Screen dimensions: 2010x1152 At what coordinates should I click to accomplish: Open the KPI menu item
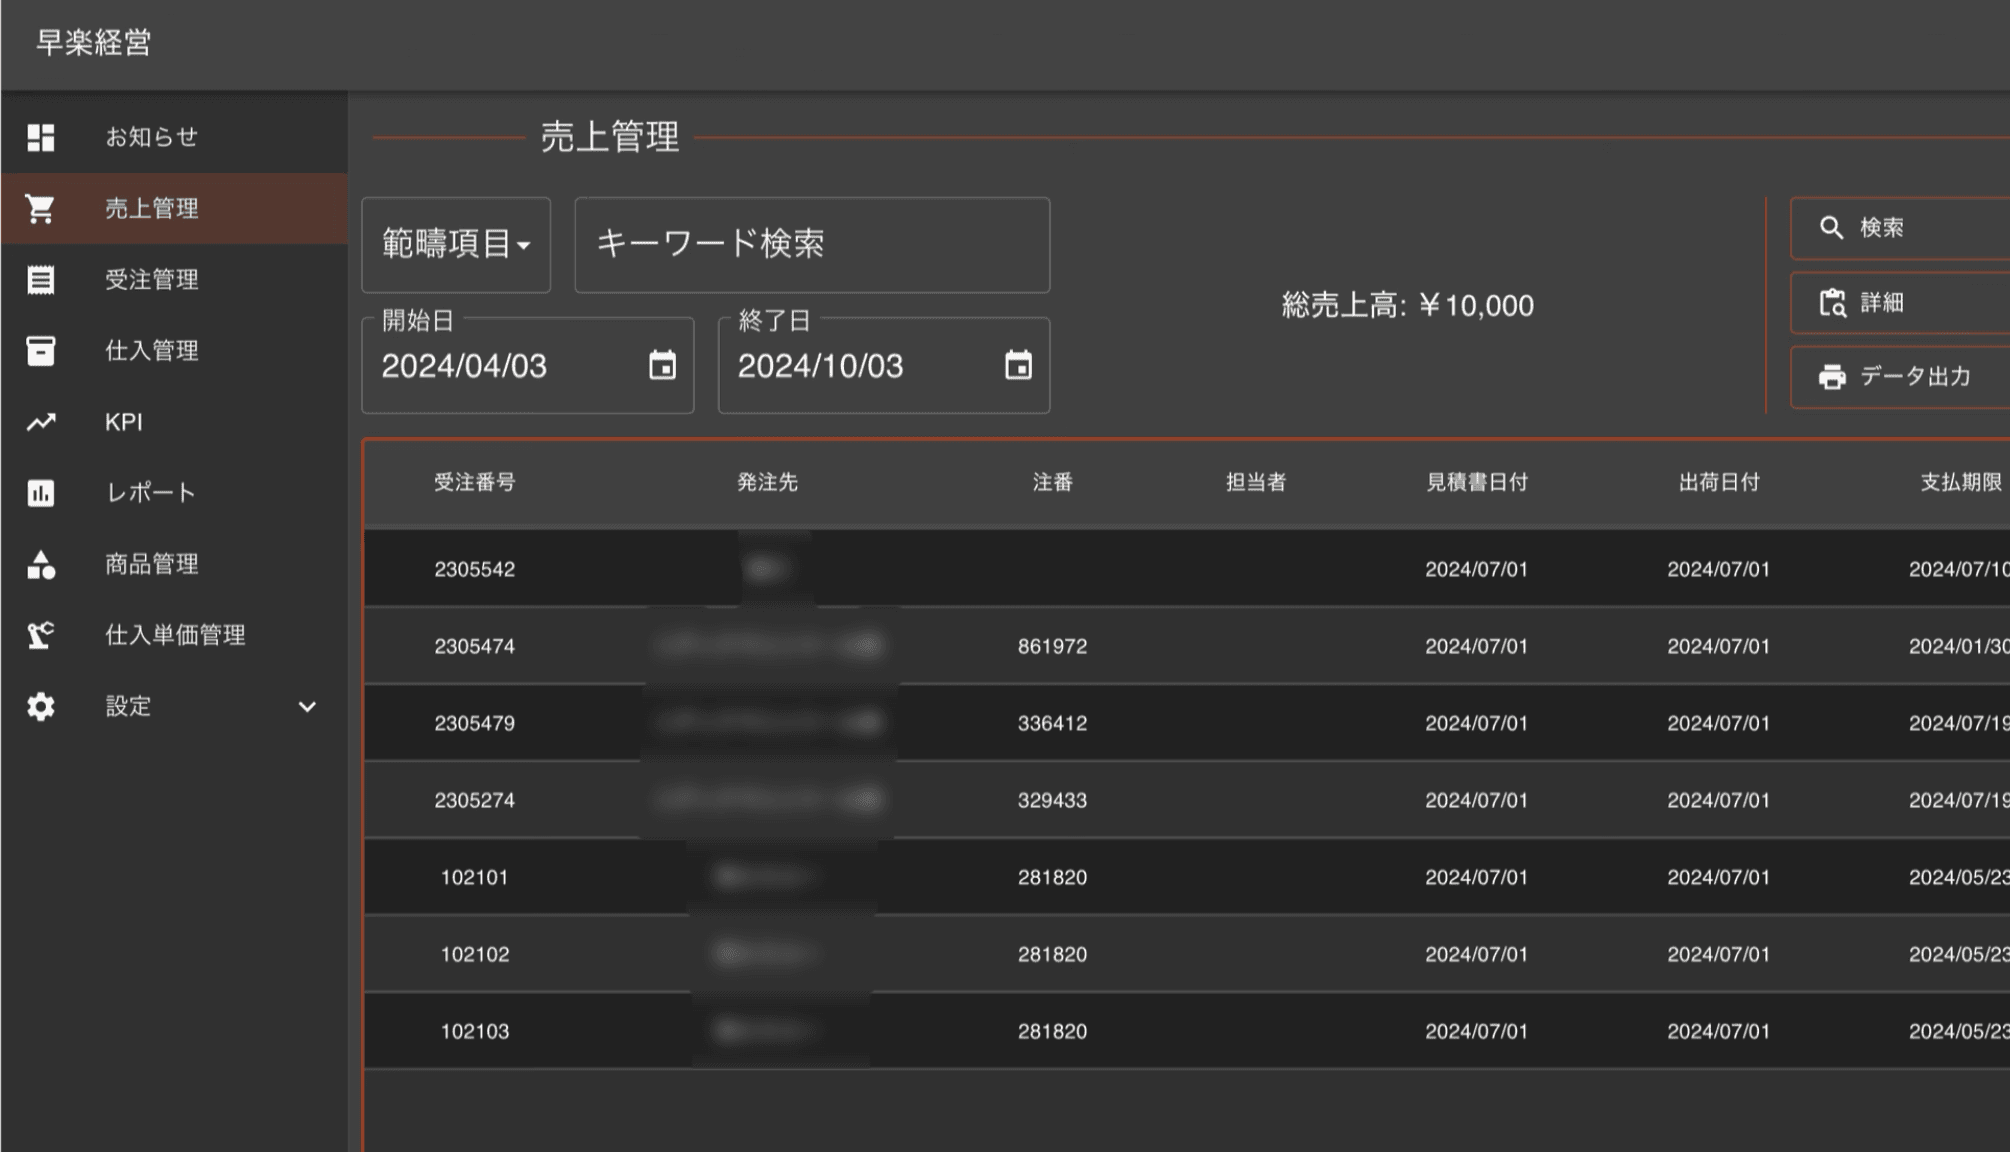pos(124,422)
